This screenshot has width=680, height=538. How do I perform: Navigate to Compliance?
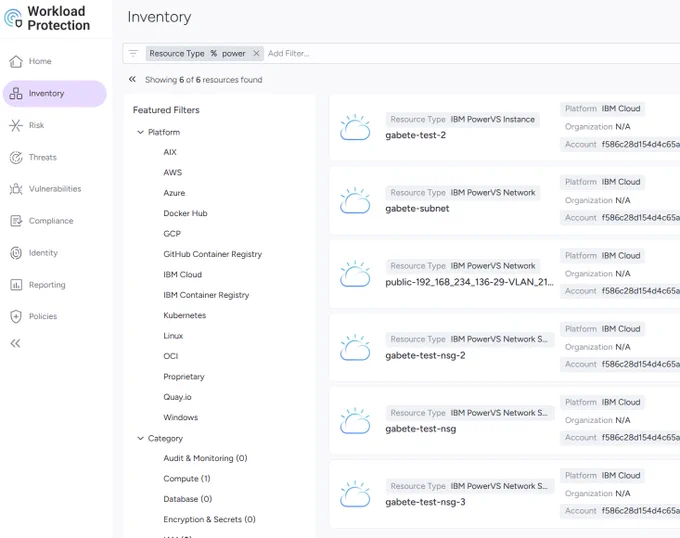51,221
